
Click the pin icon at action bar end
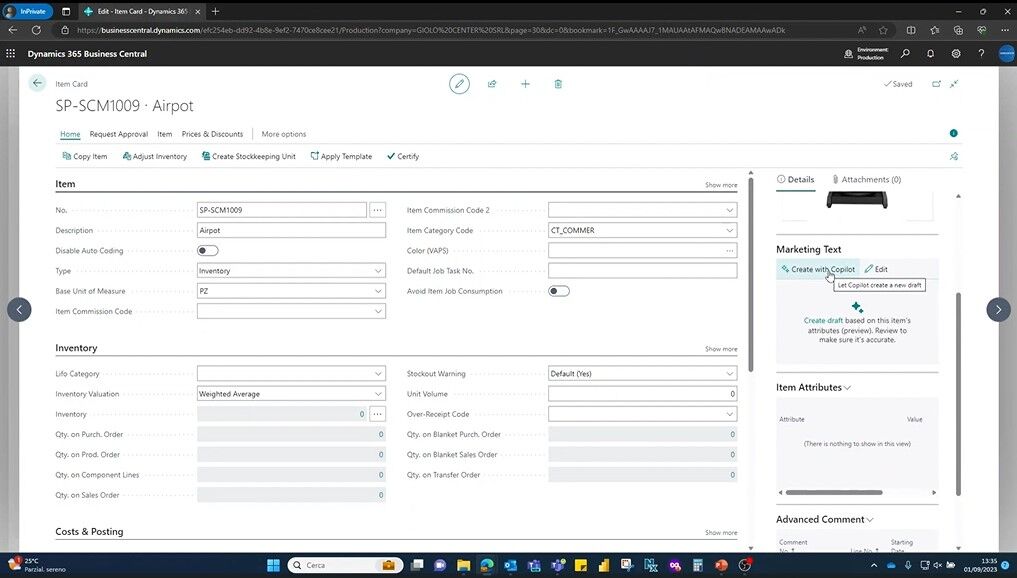coord(953,156)
